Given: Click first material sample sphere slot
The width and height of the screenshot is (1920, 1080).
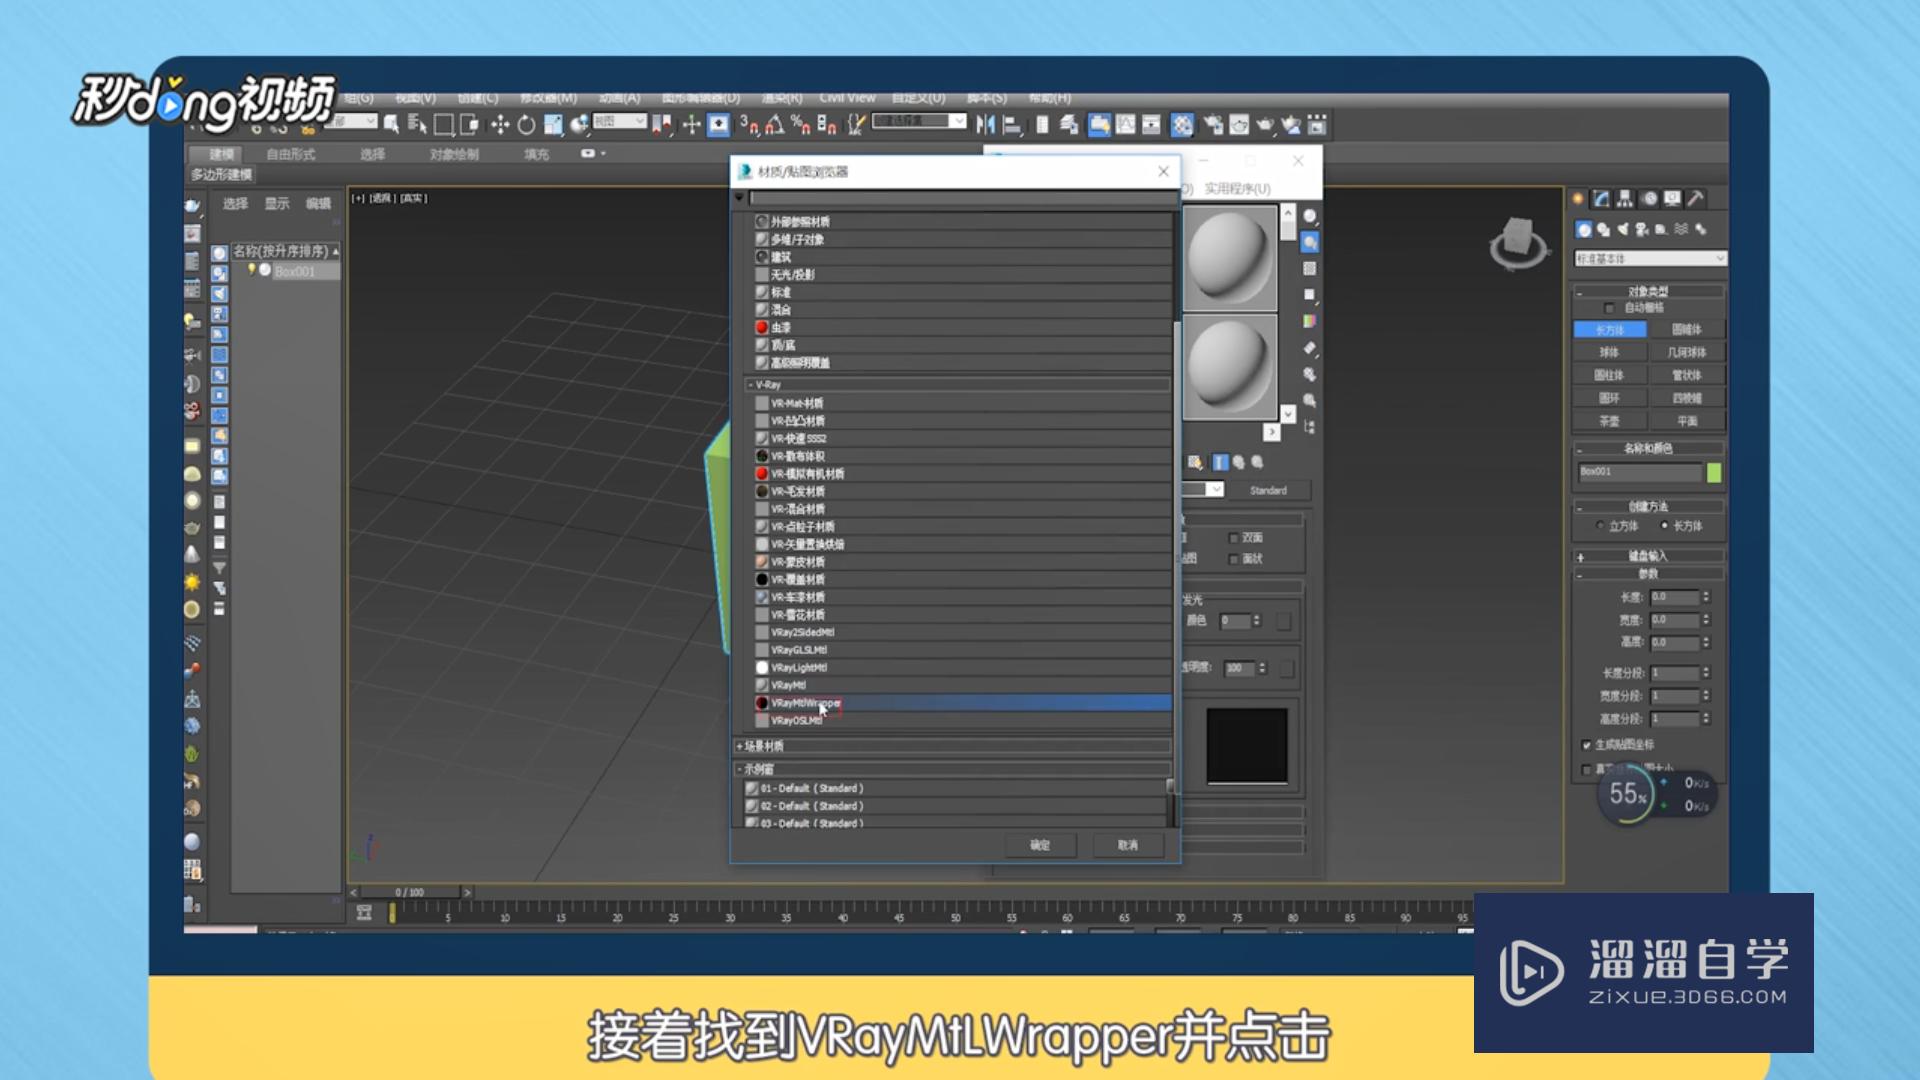Looking at the screenshot, I should (1230, 258).
